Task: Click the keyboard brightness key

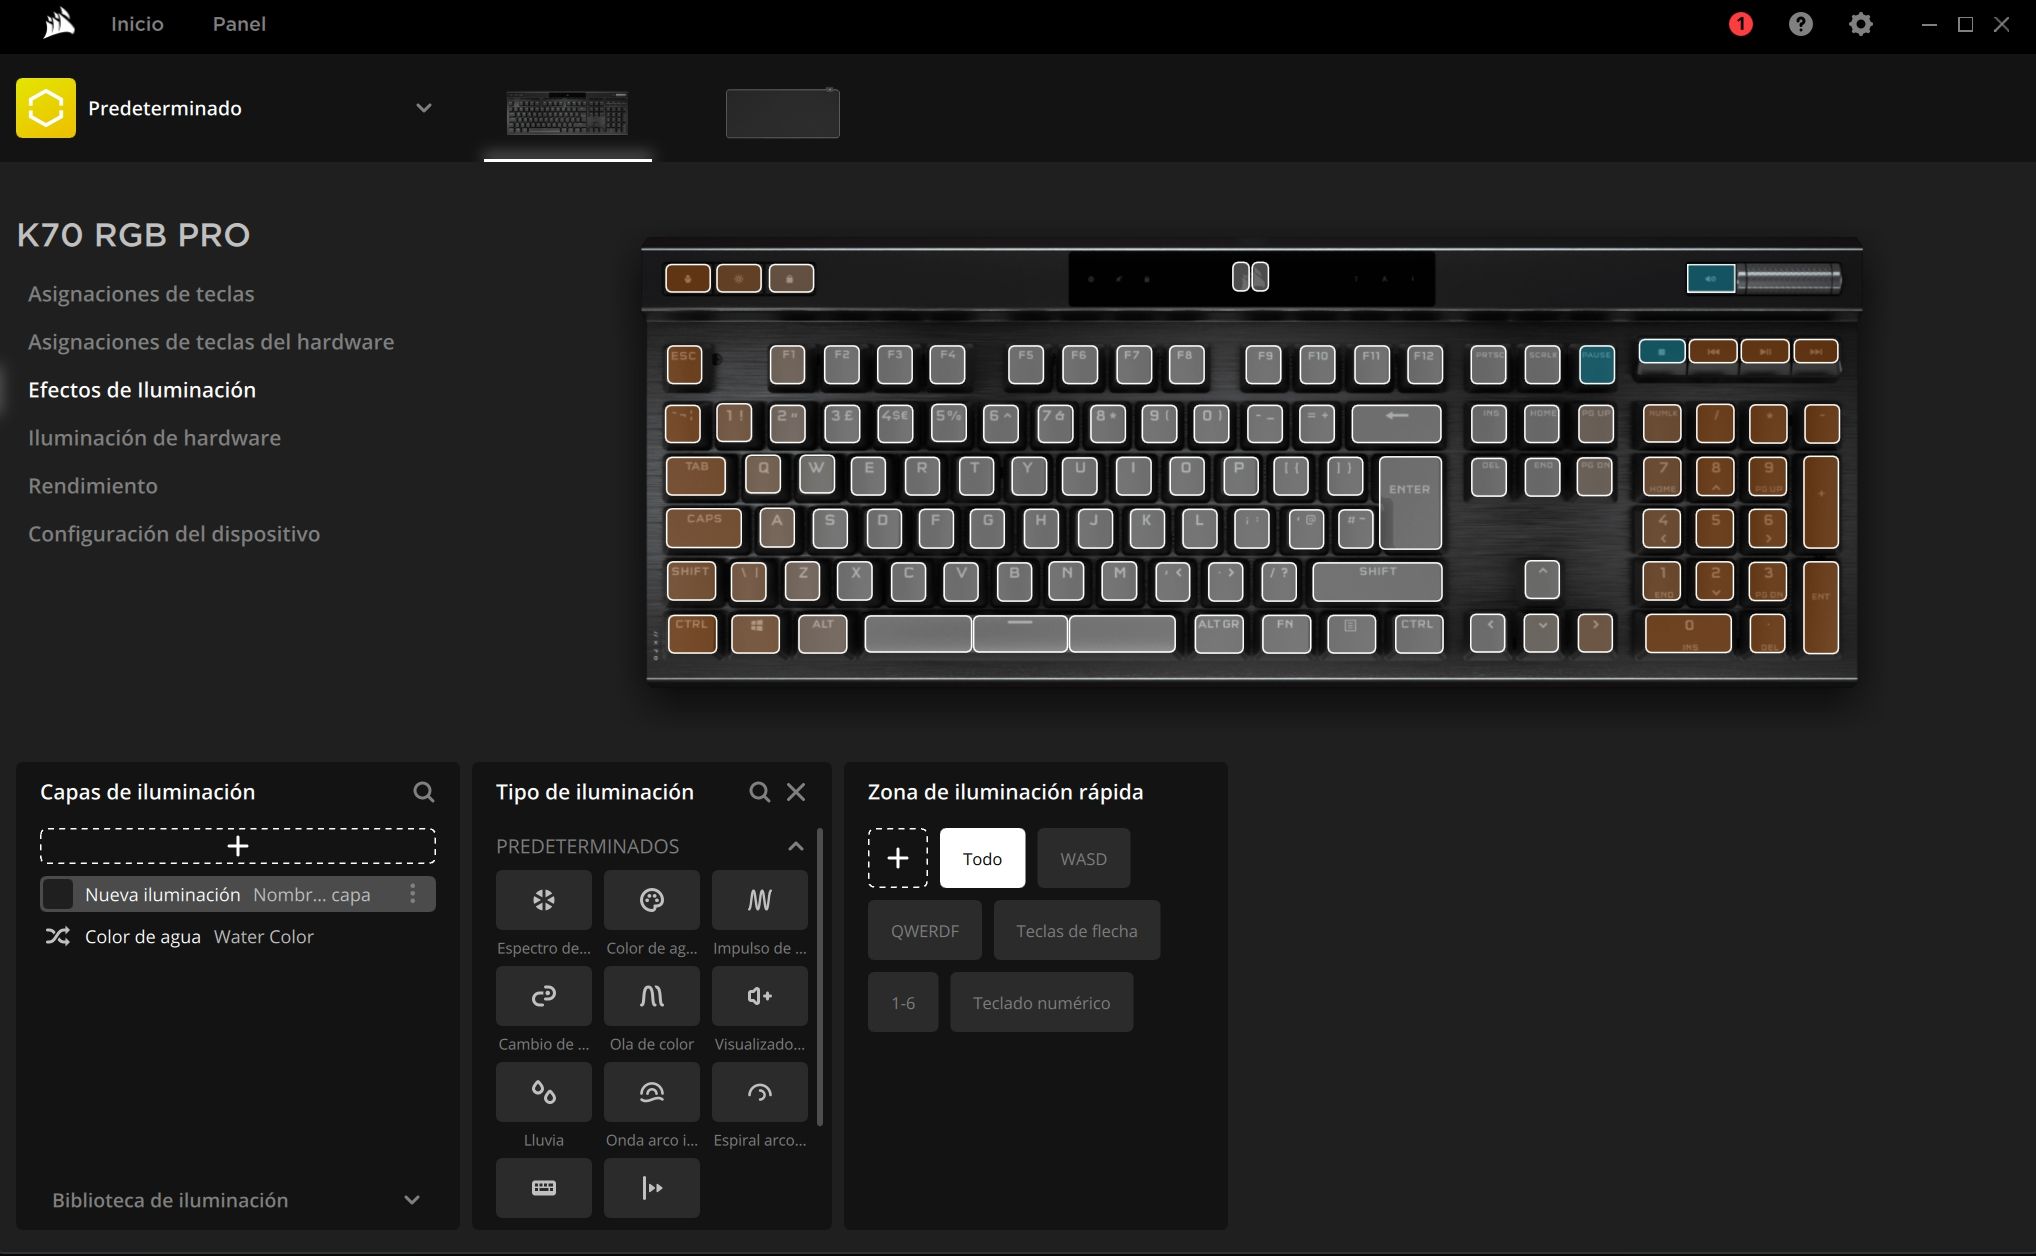Action: pyautogui.click(x=739, y=279)
